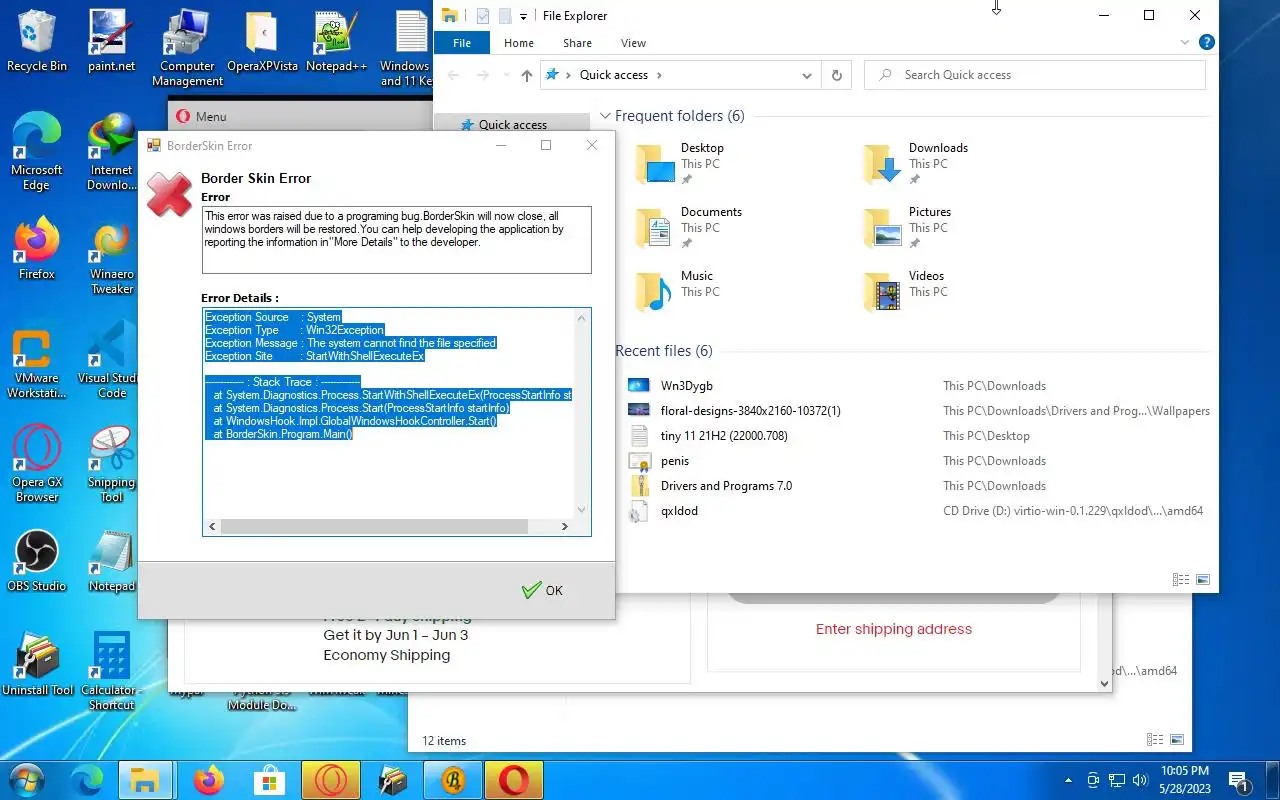Image resolution: width=1280 pixels, height=800 pixels.
Task: Launch the Snipping Tool from the desktop
Action: [x=112, y=464]
